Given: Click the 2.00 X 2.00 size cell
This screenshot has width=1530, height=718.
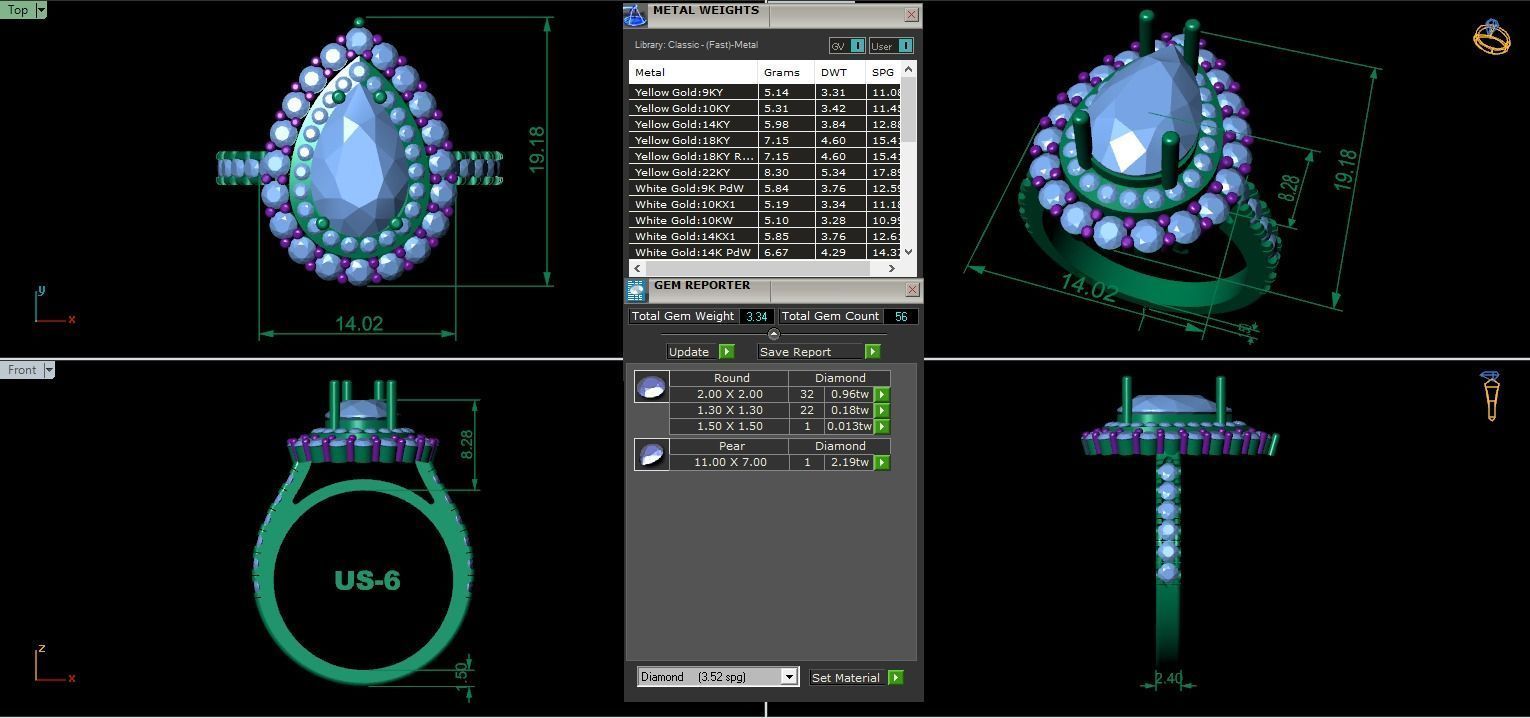Looking at the screenshot, I should [x=730, y=394].
